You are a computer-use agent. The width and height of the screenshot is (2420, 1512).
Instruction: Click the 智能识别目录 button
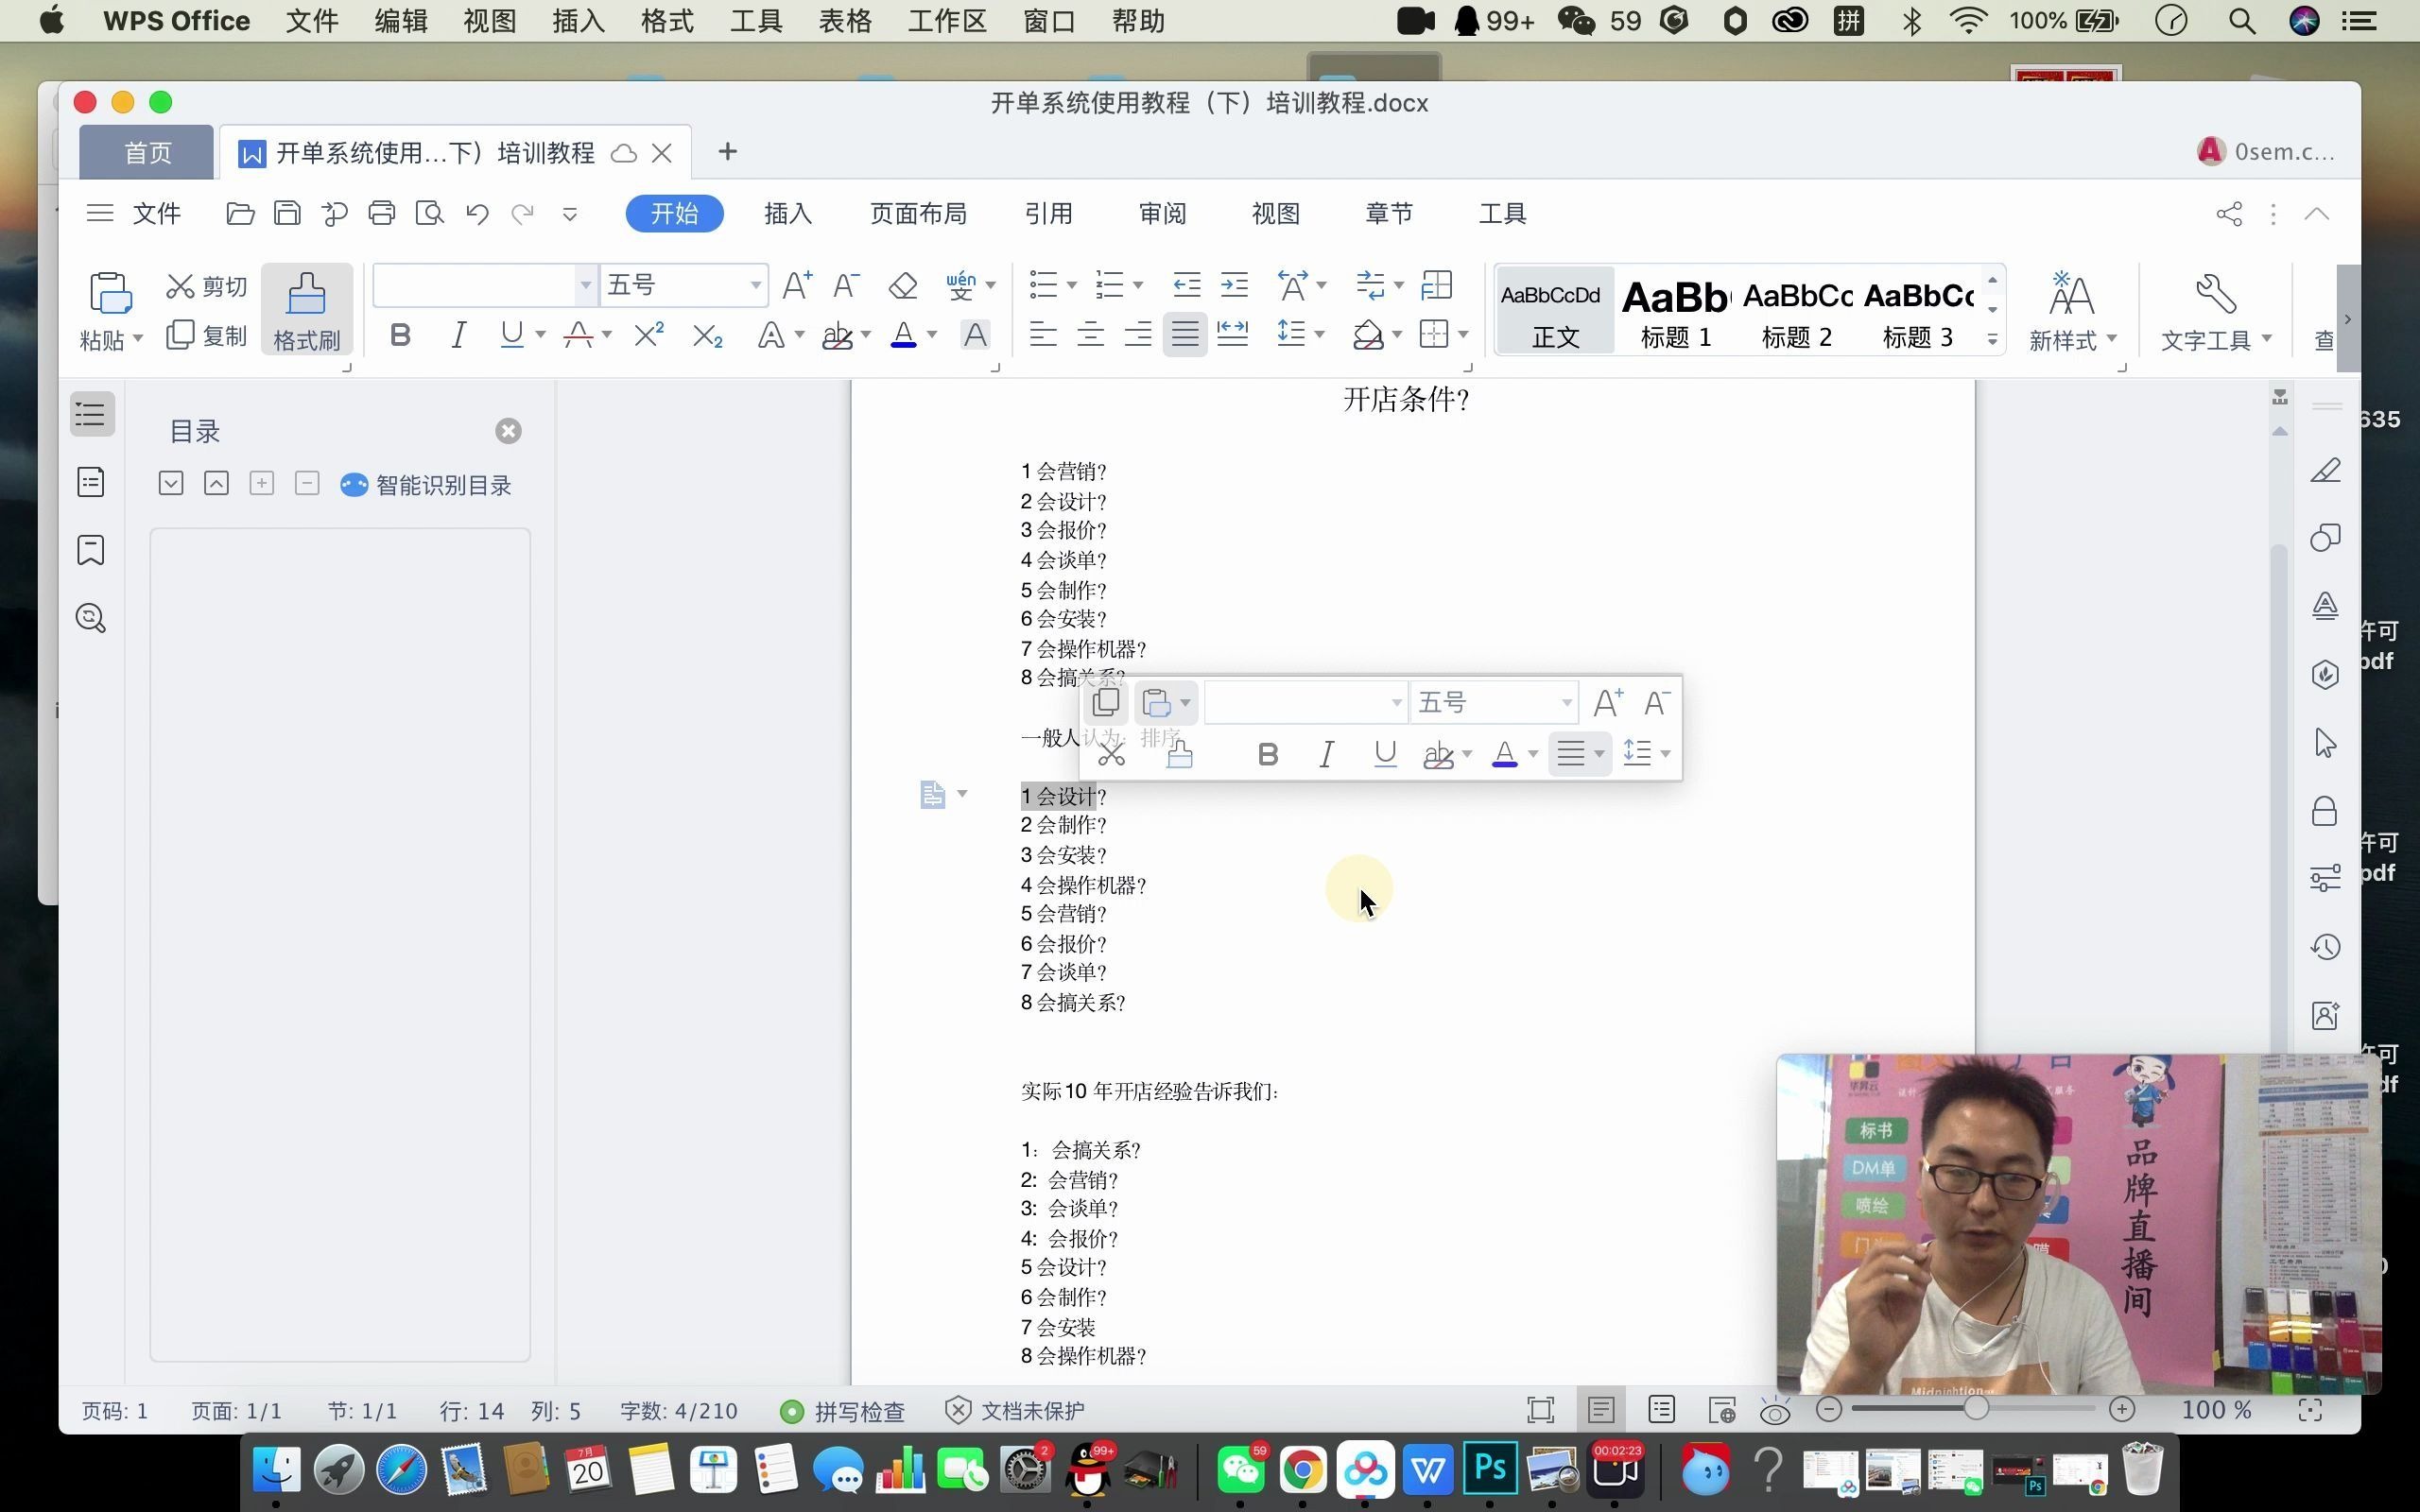pos(425,484)
